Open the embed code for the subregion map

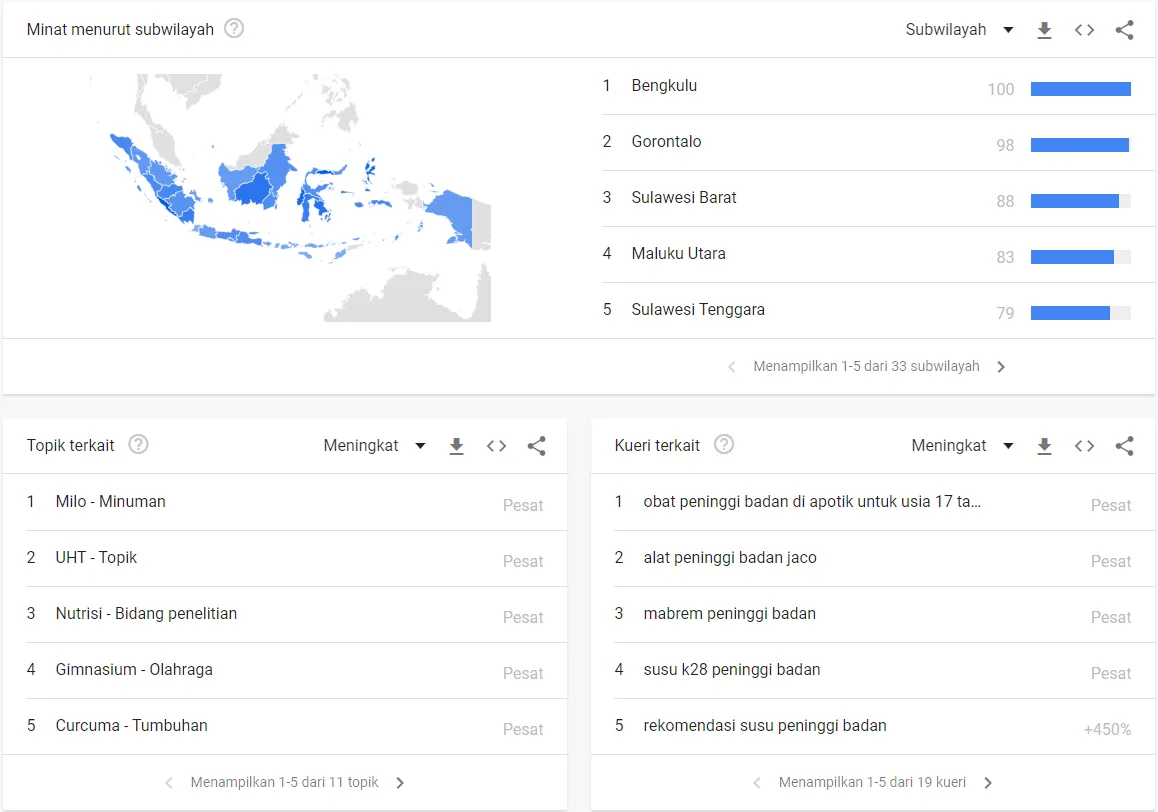(x=1084, y=29)
